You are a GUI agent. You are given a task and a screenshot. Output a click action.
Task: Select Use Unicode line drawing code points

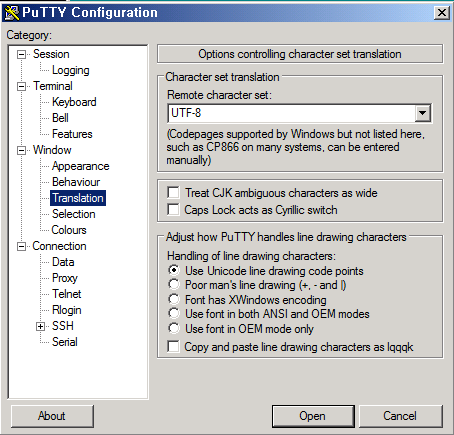pos(174,270)
